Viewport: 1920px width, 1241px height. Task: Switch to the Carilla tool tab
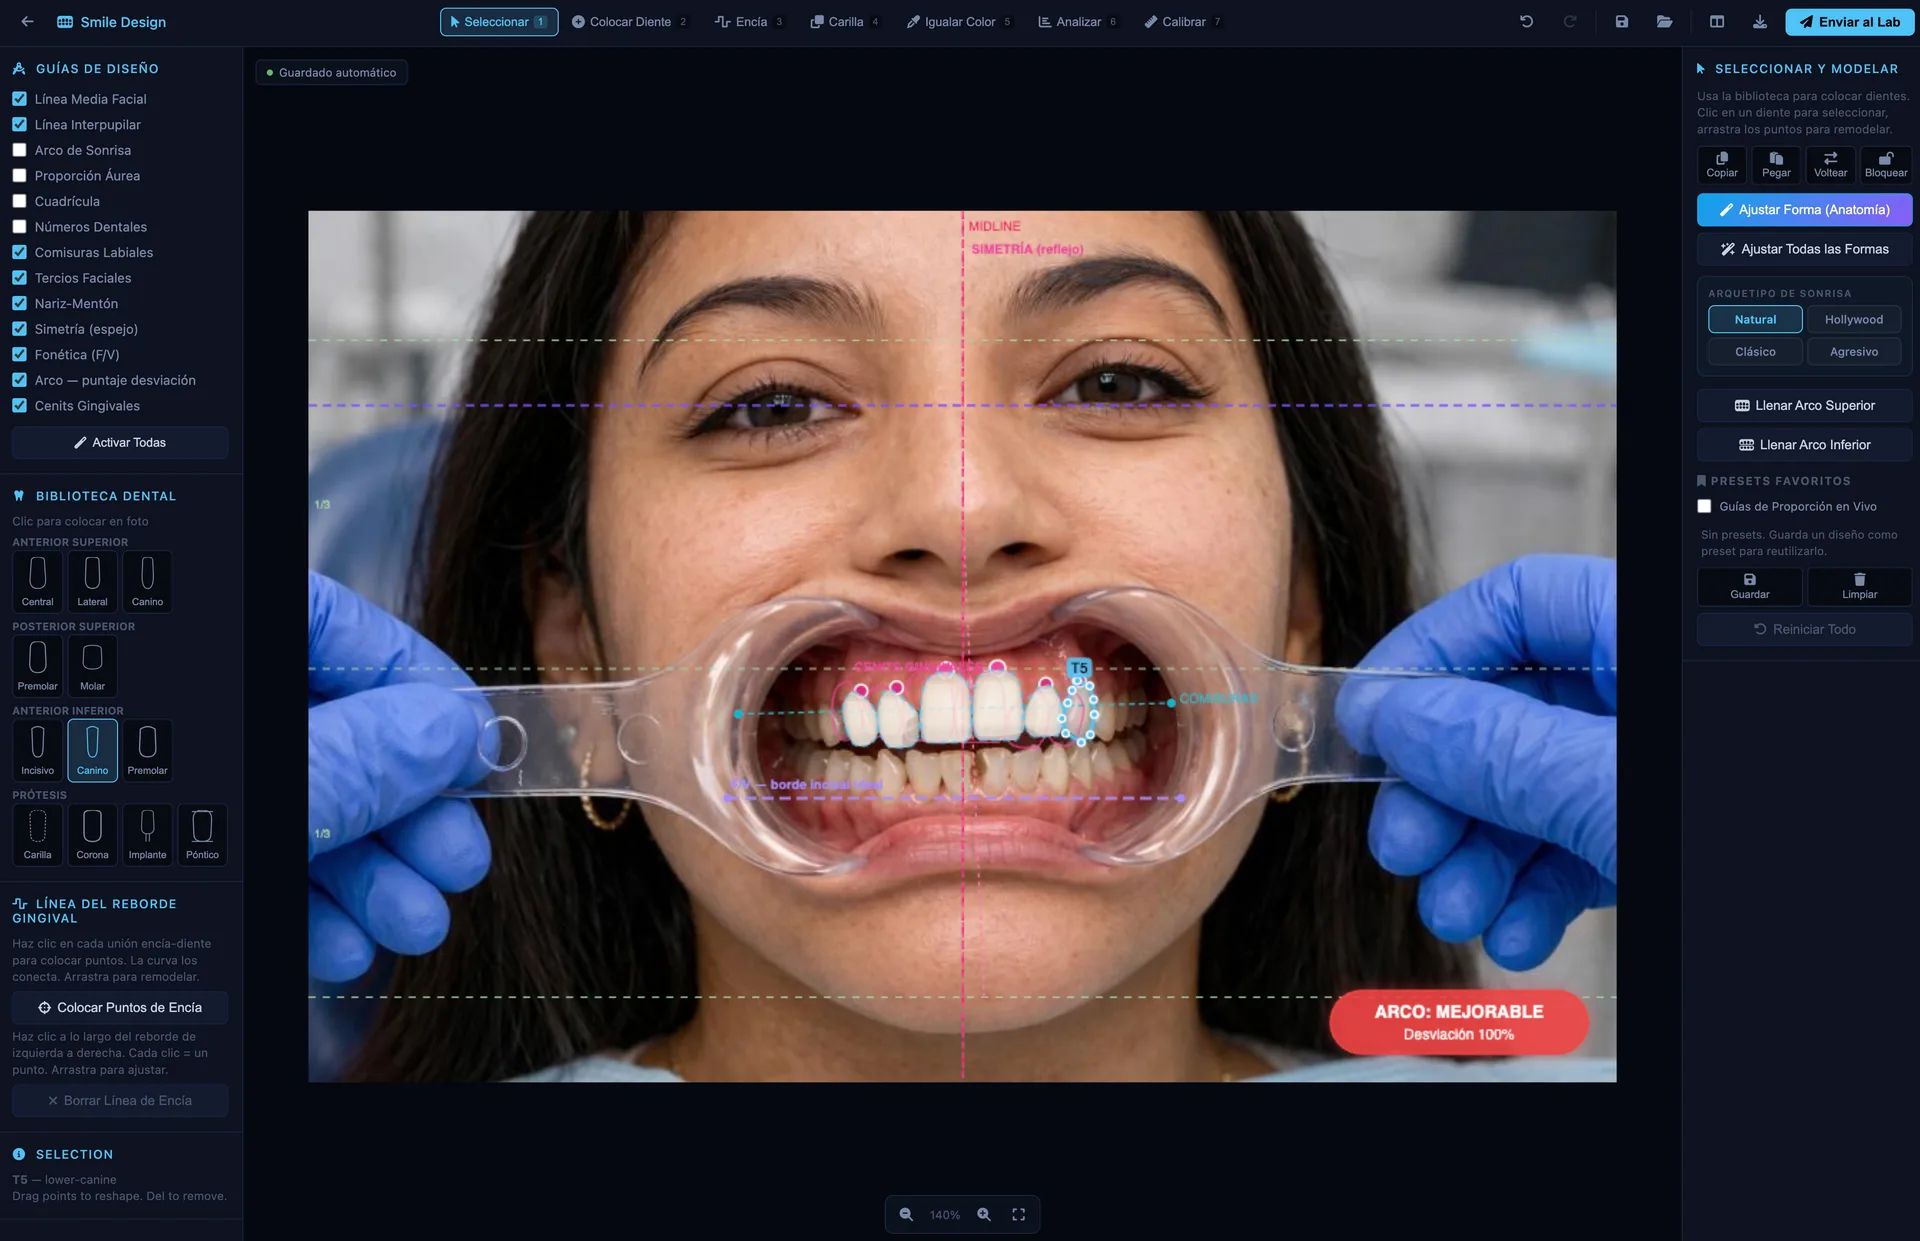[x=845, y=21]
